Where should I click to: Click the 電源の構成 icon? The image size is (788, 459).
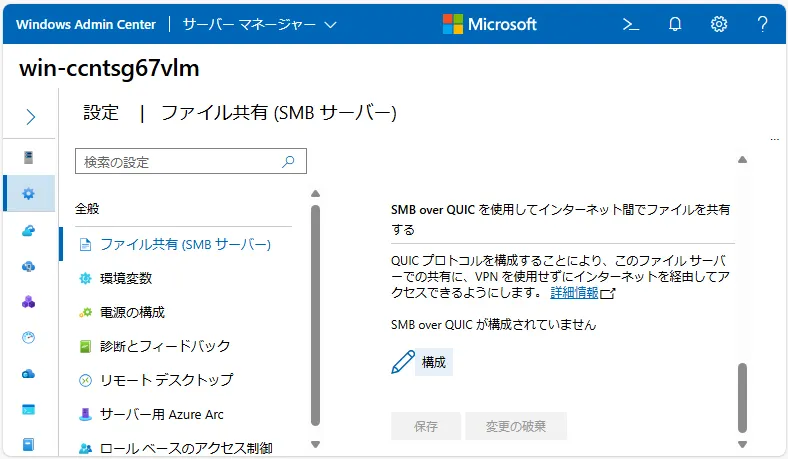85,312
